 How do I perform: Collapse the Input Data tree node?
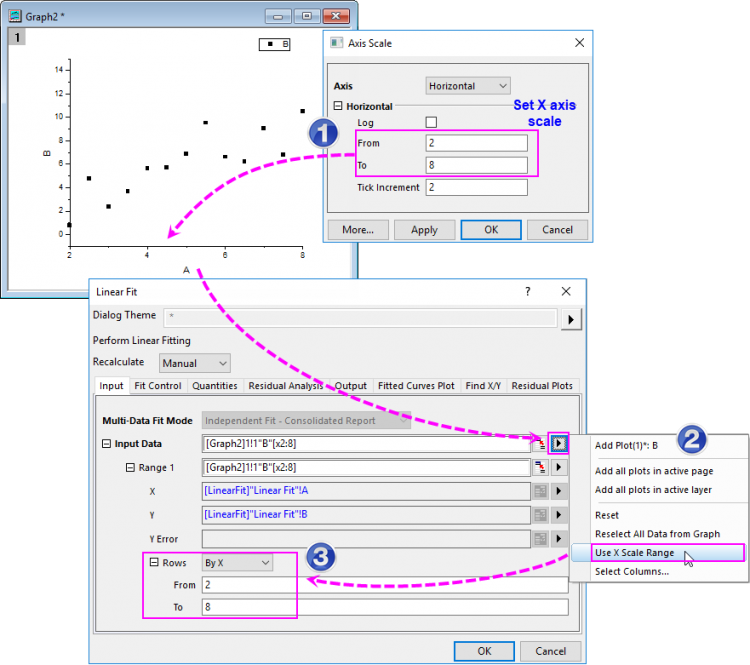(107, 444)
